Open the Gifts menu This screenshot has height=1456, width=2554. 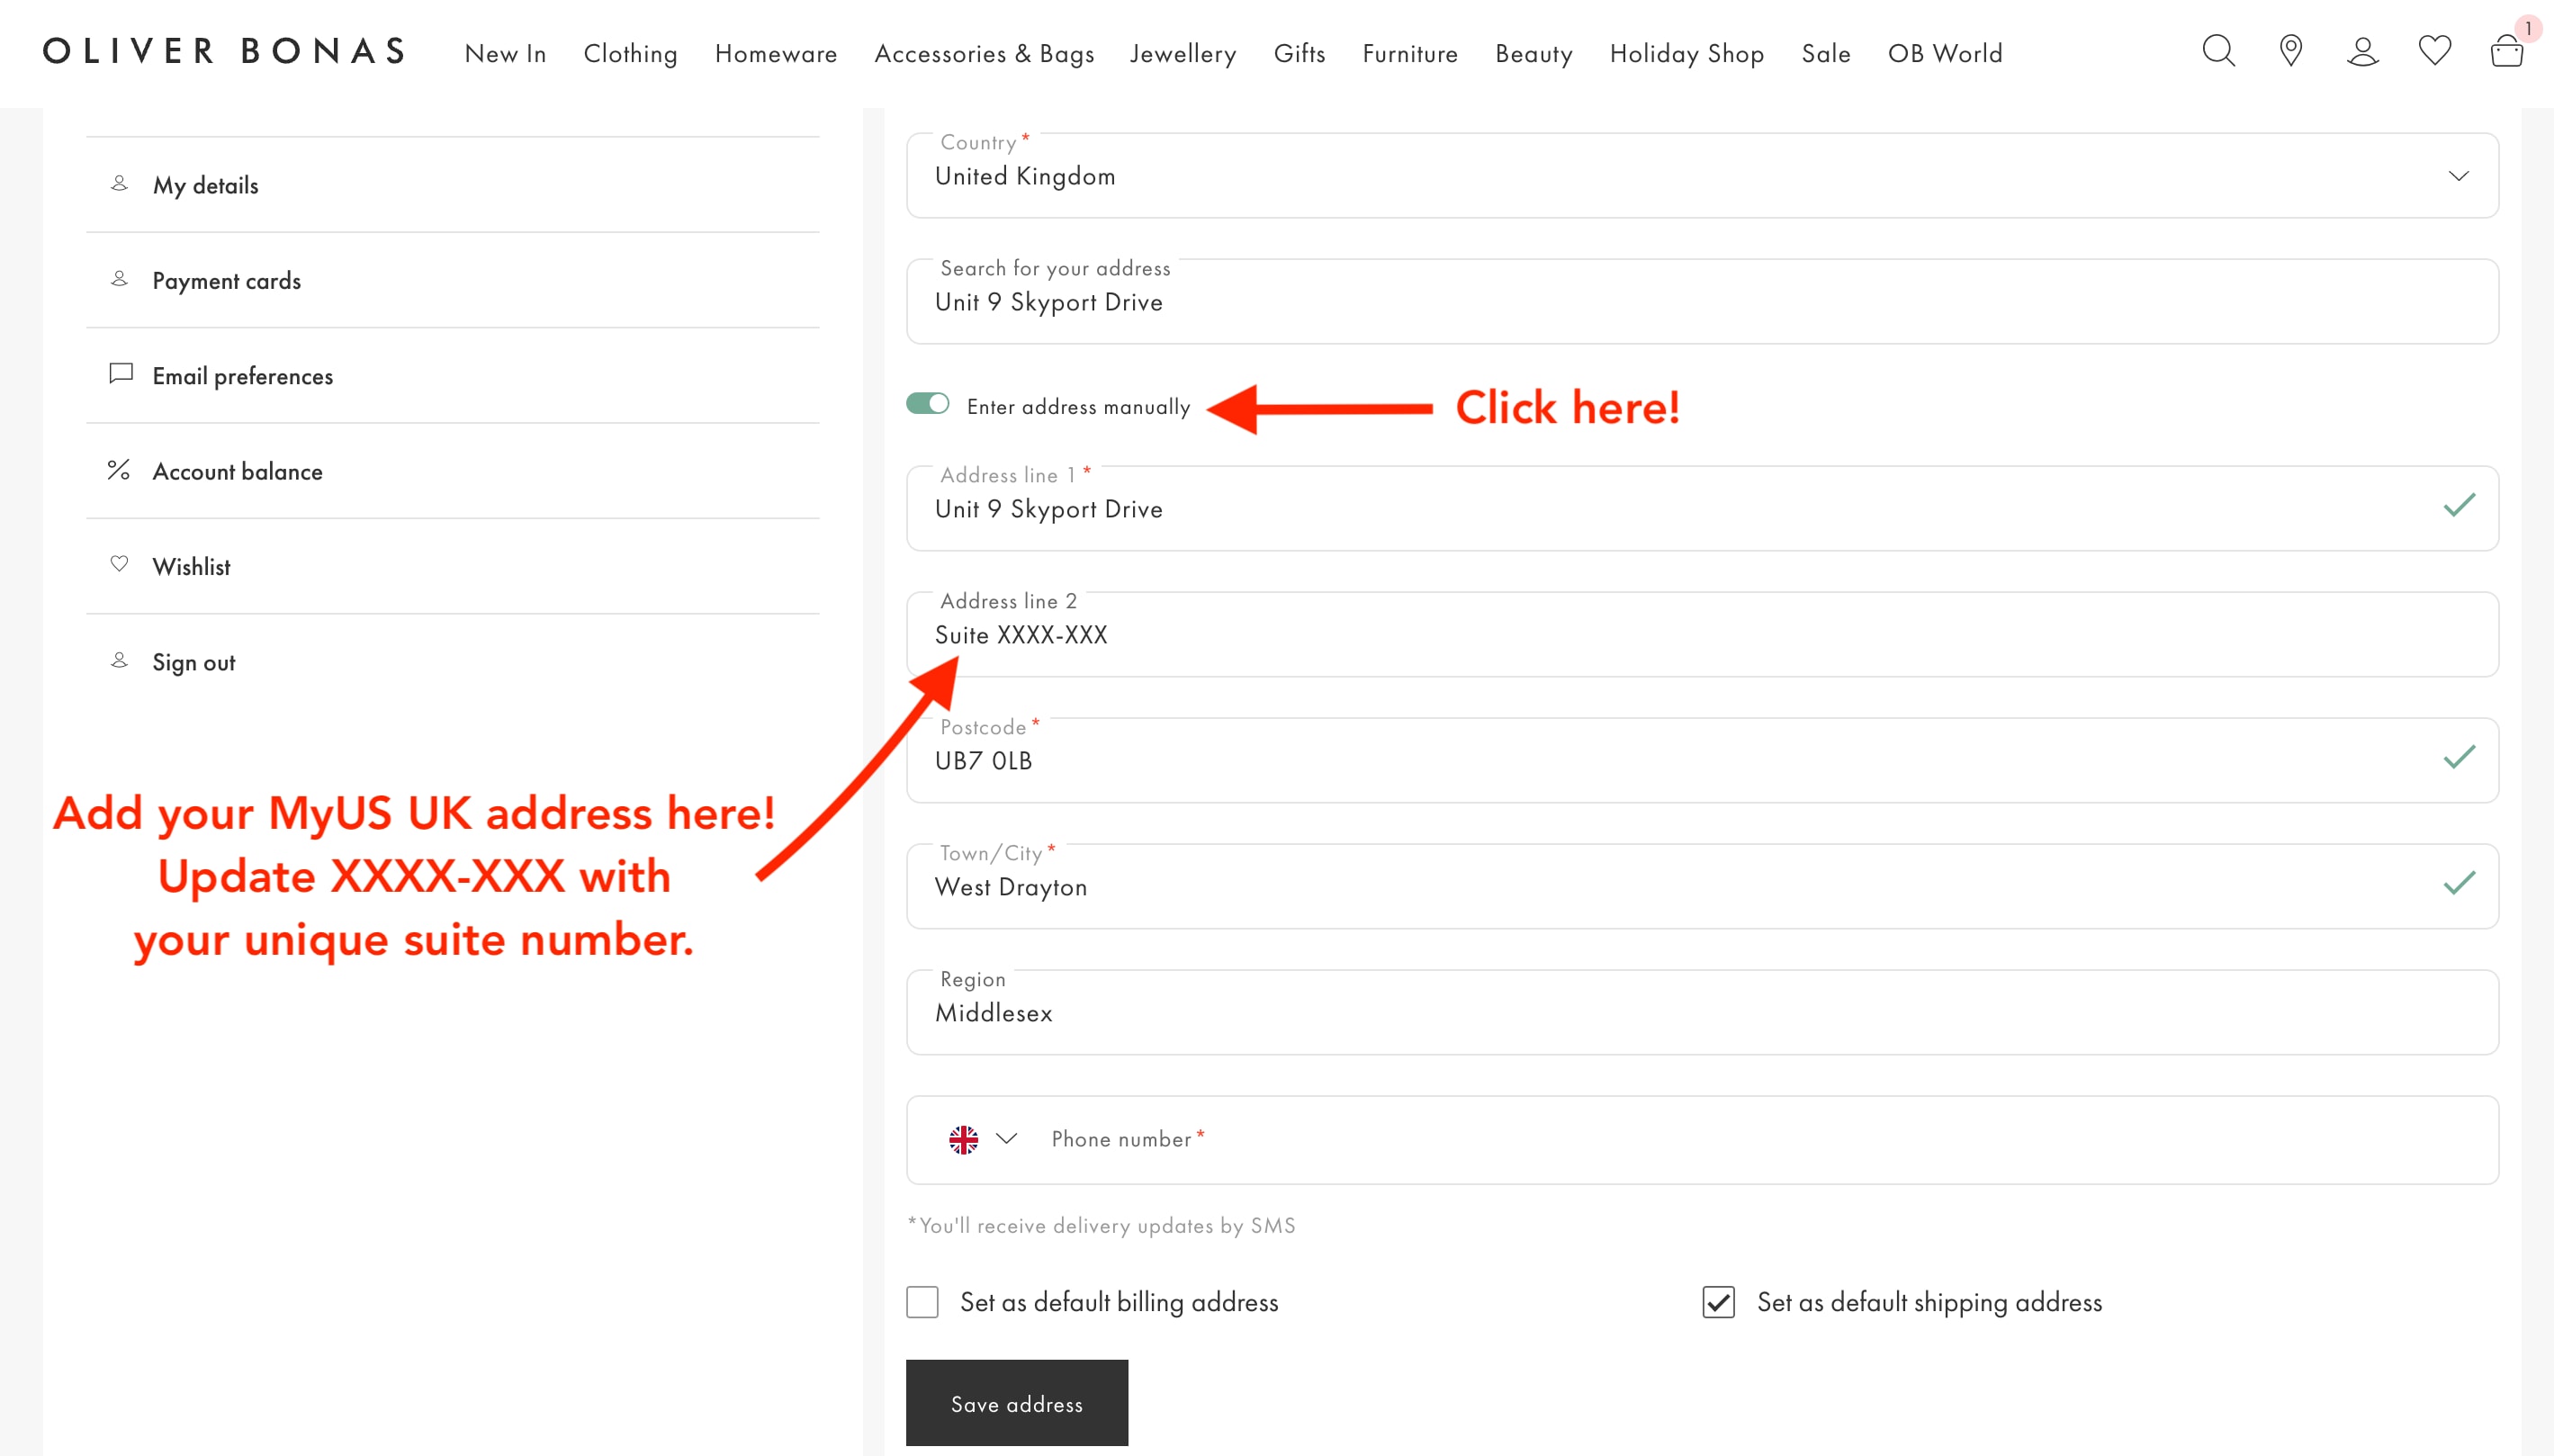point(1299,54)
